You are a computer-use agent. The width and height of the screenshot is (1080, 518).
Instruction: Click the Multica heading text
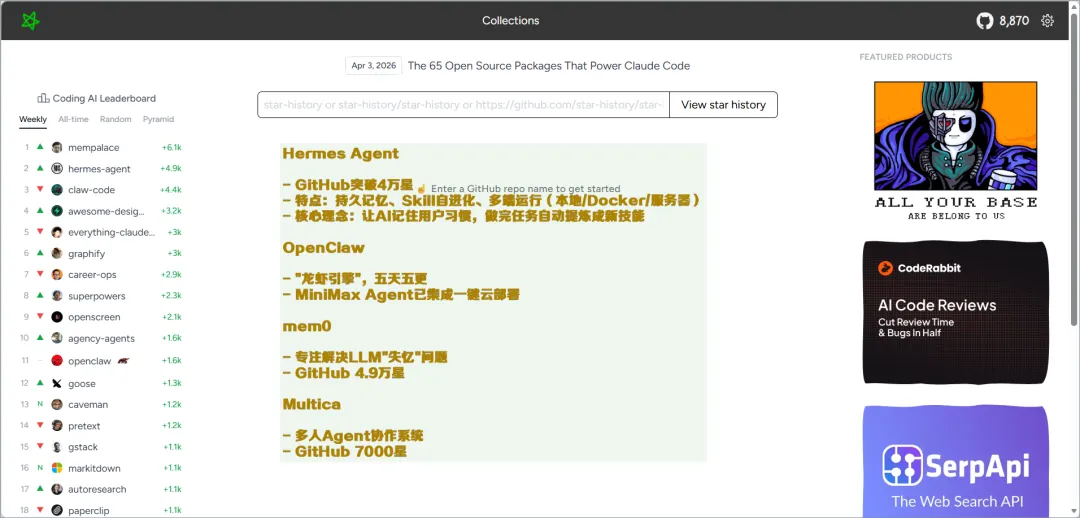pos(311,404)
